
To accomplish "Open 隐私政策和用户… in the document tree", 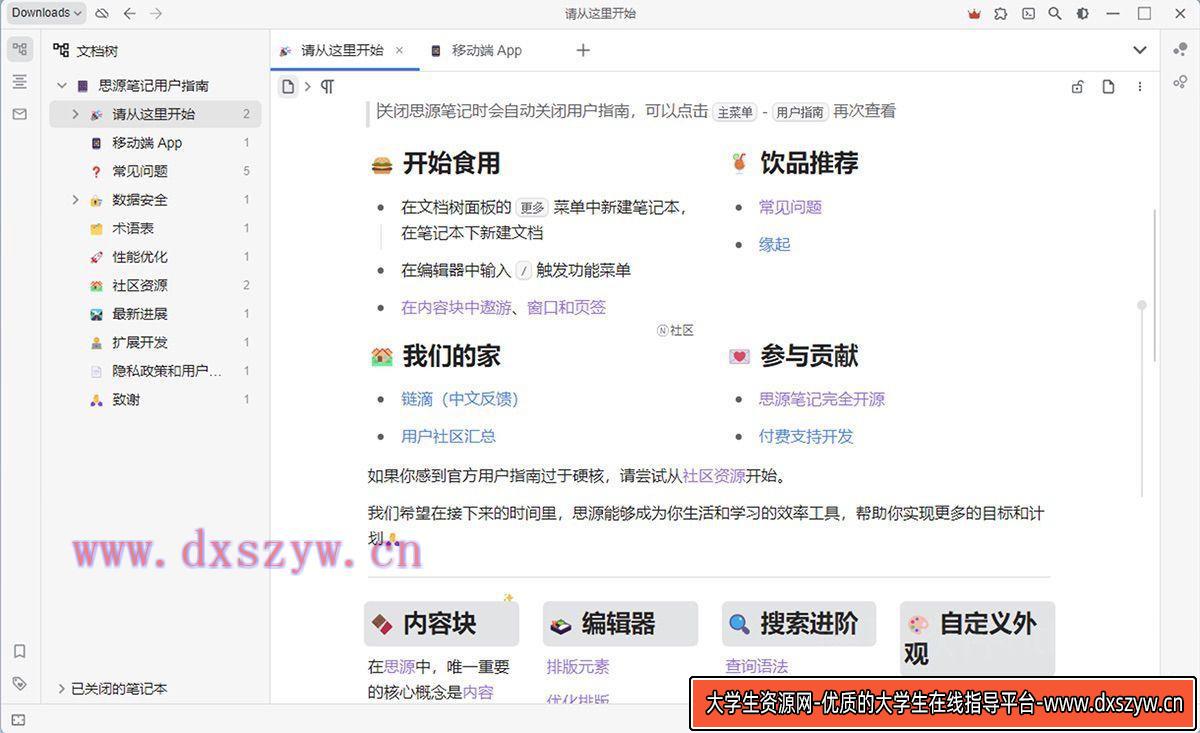I will [x=167, y=371].
